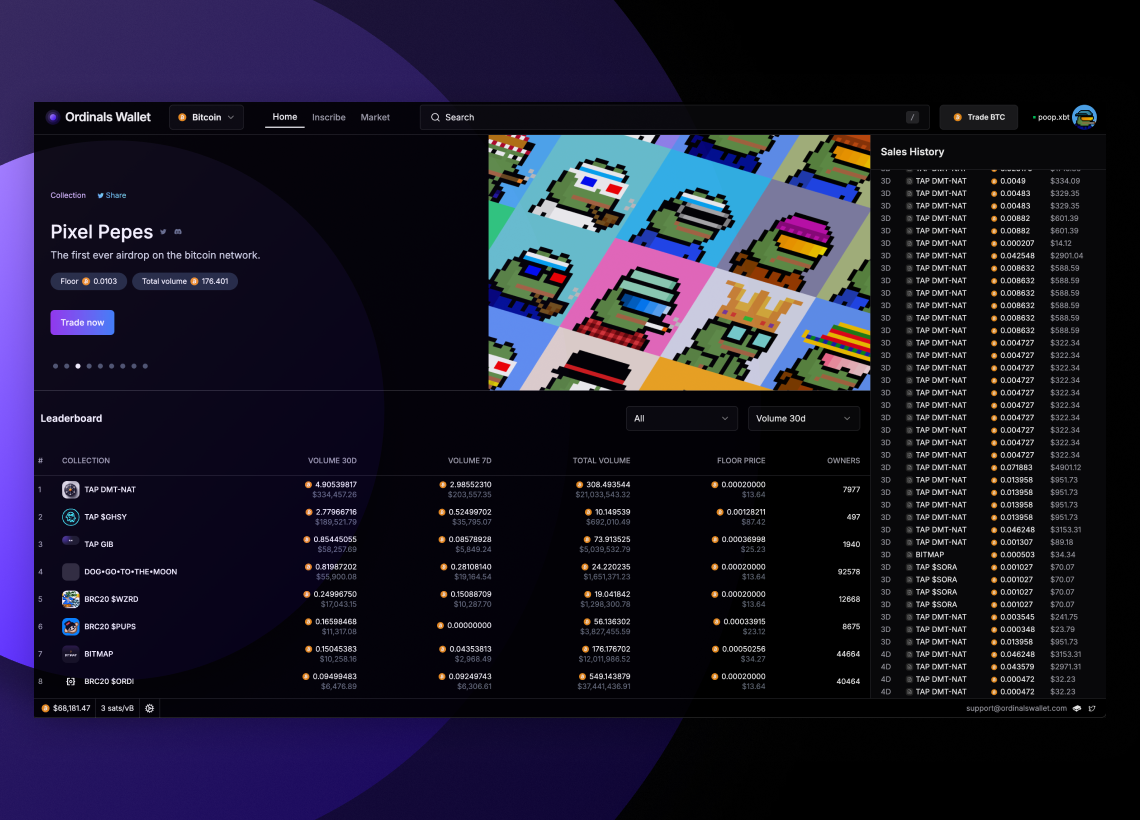Viewport: 1140px width, 820px height.
Task: Click the poop.xbt username
Action: [x=1053, y=117]
